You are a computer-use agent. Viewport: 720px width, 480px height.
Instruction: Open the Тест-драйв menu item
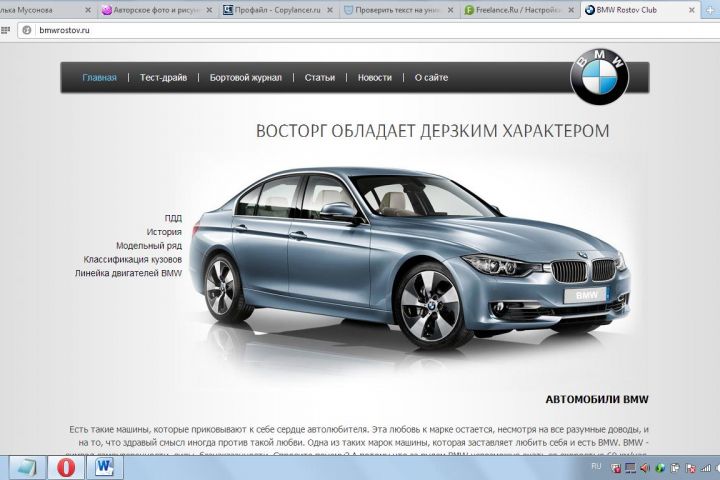pos(163,78)
